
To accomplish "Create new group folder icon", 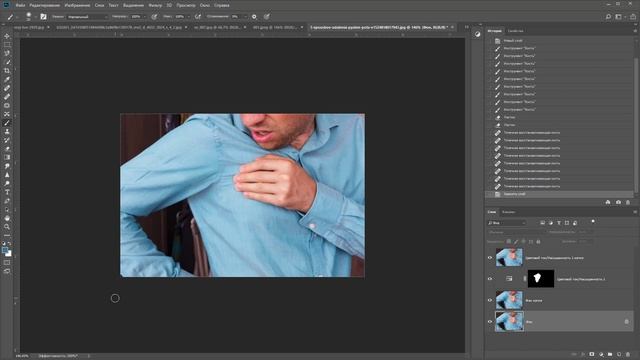I will point(610,354).
